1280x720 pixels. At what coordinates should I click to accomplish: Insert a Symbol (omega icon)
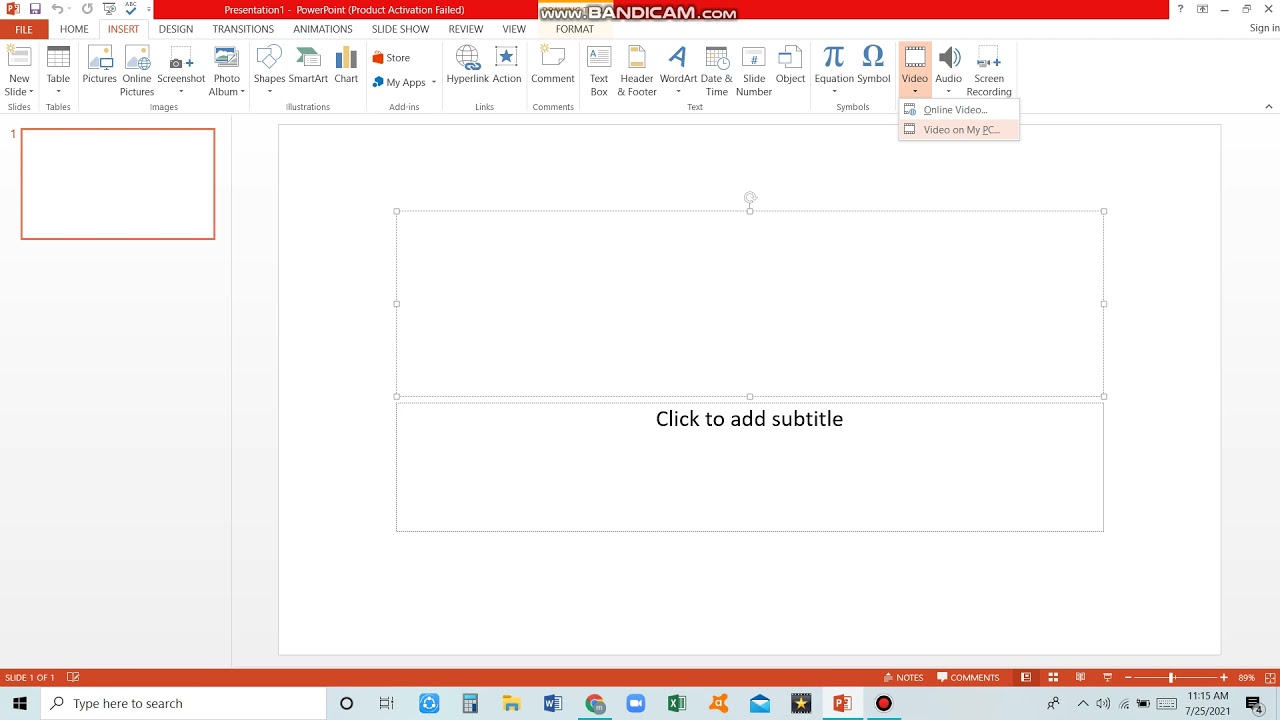pos(873,65)
